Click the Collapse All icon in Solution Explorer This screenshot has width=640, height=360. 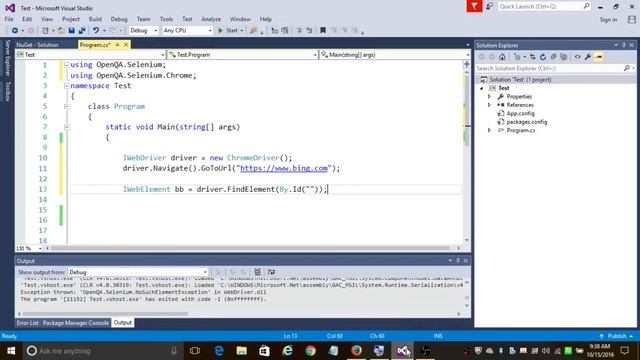[x=553, y=57]
